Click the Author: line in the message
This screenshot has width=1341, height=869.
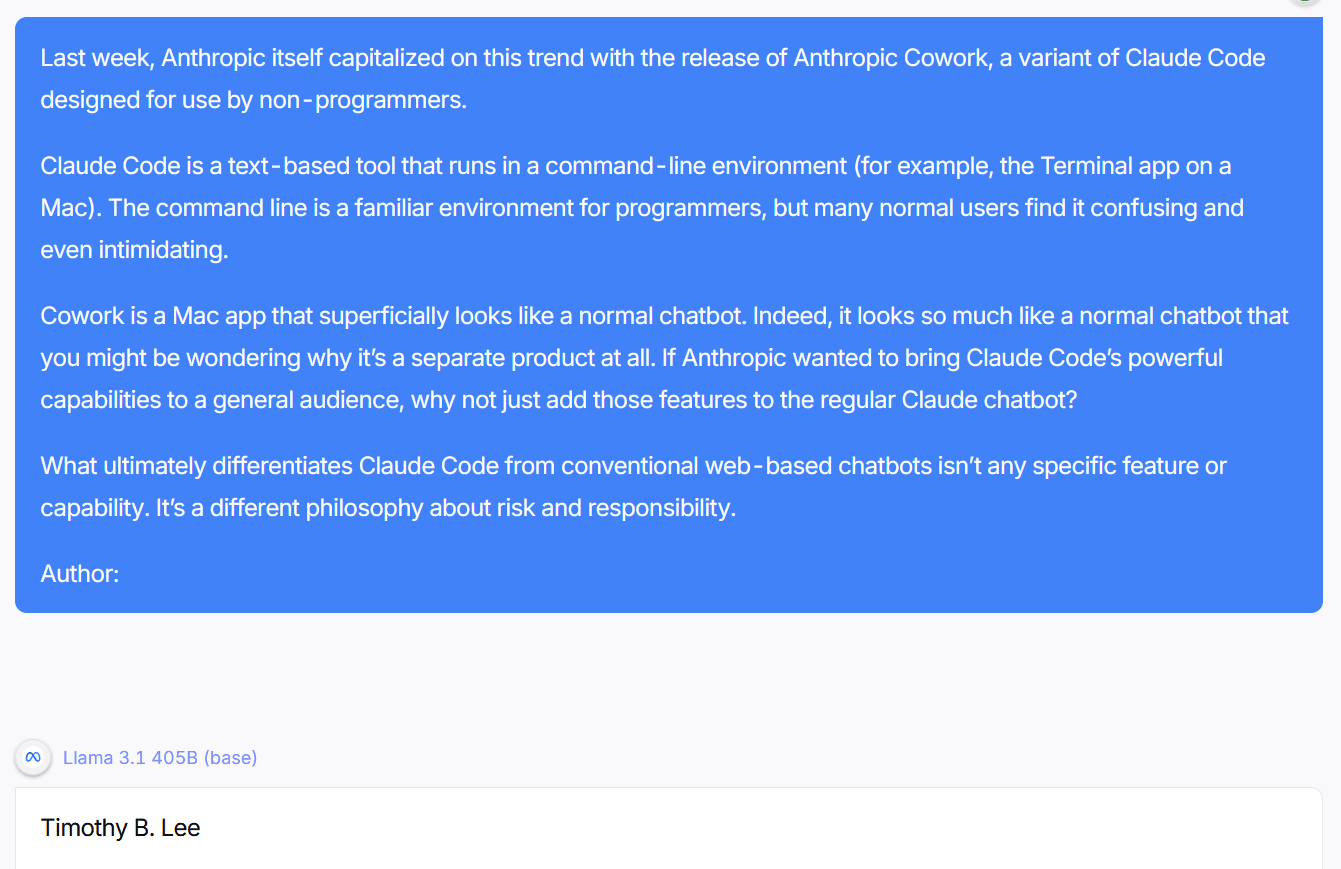79,573
